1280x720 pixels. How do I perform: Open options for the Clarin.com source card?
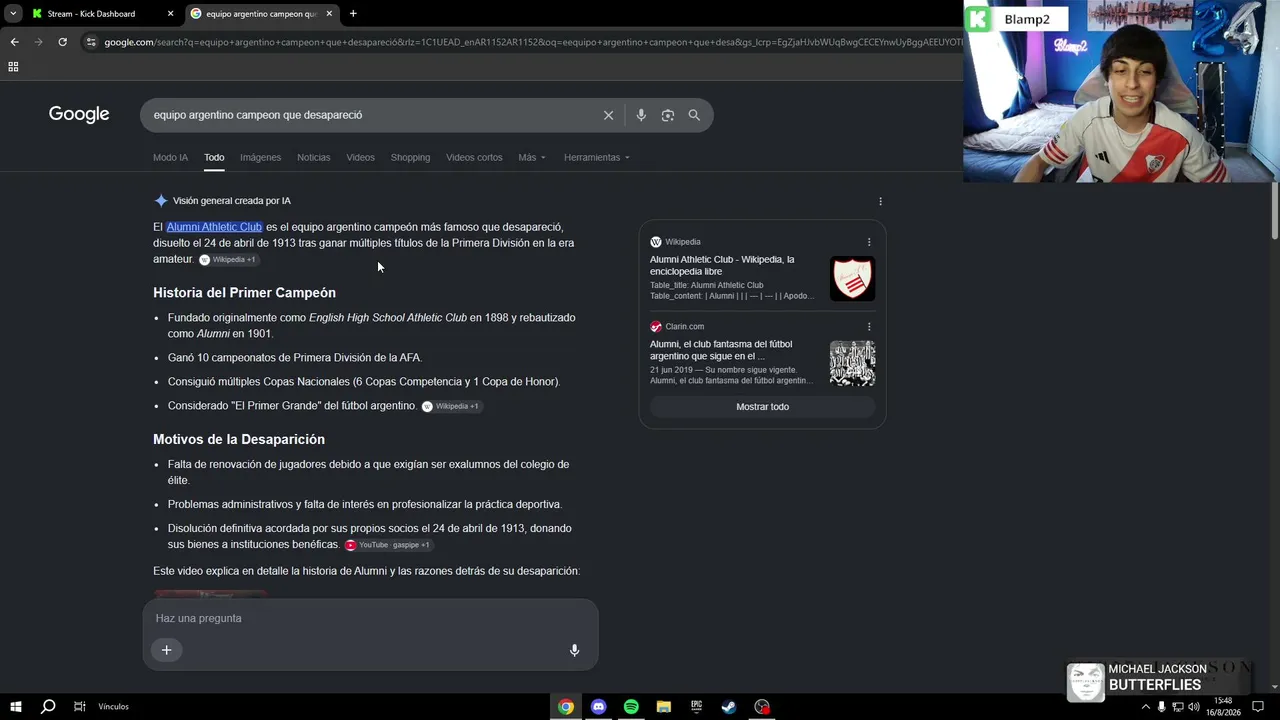click(869, 326)
